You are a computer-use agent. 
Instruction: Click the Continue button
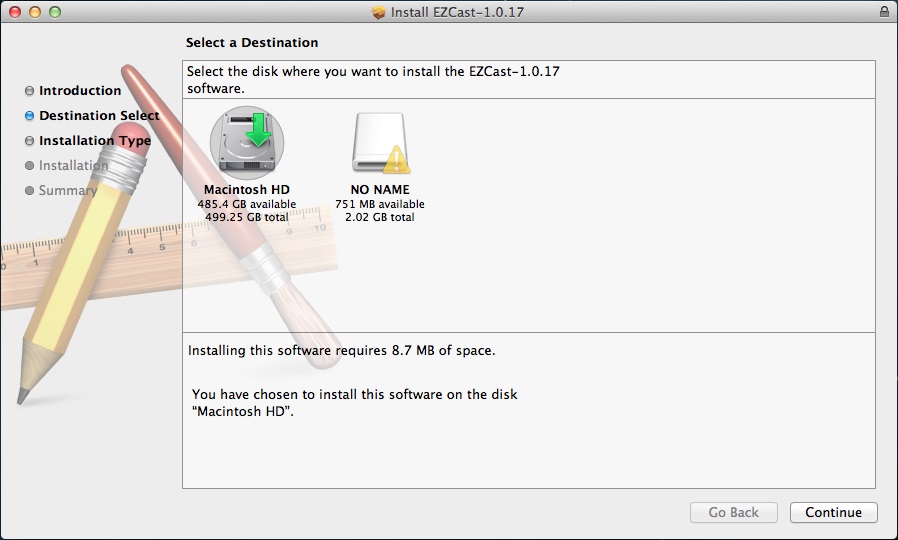(833, 512)
